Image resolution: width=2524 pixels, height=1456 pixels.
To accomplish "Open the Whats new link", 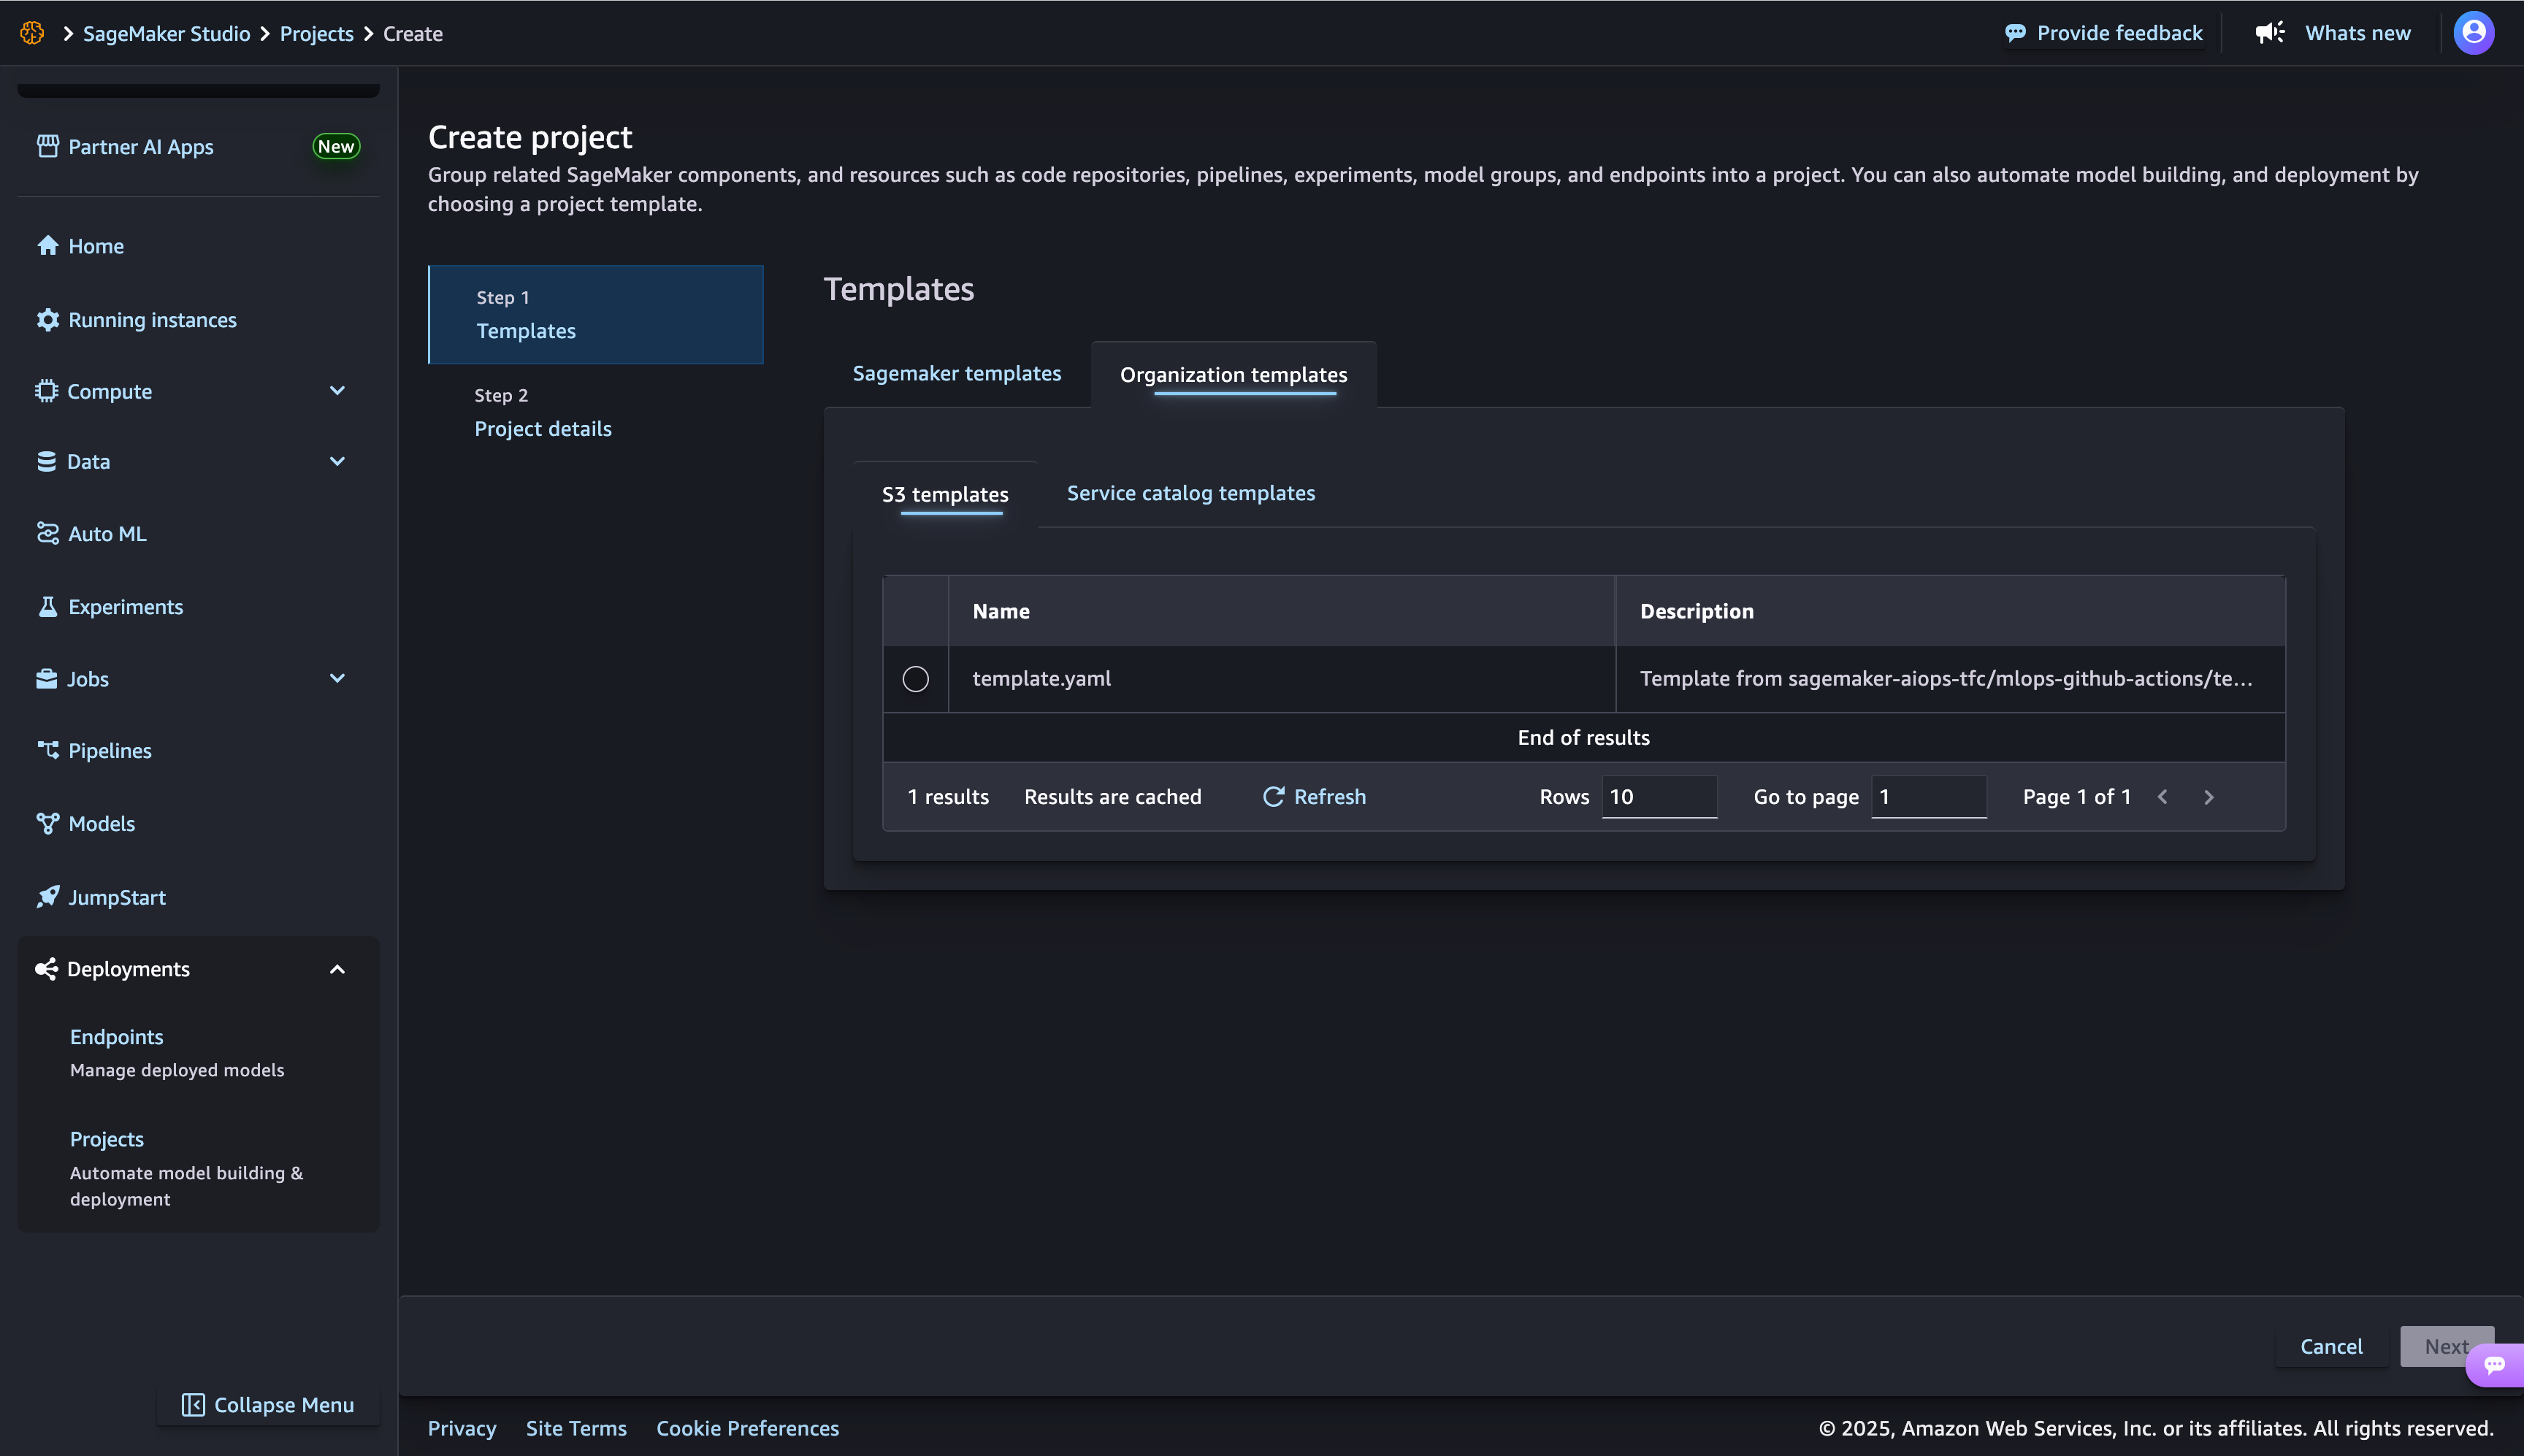I will point(2333,33).
